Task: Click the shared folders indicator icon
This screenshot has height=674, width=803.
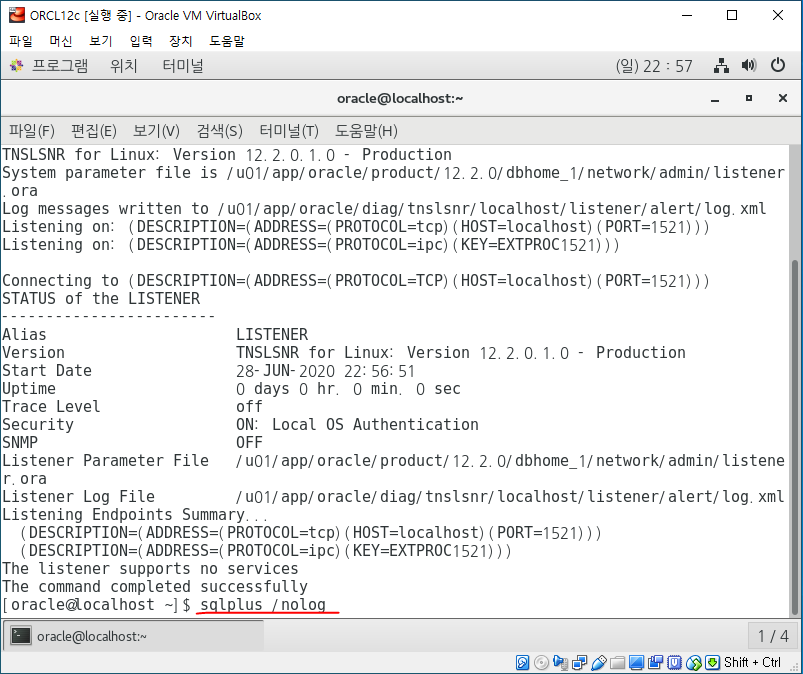Action: click(617, 662)
